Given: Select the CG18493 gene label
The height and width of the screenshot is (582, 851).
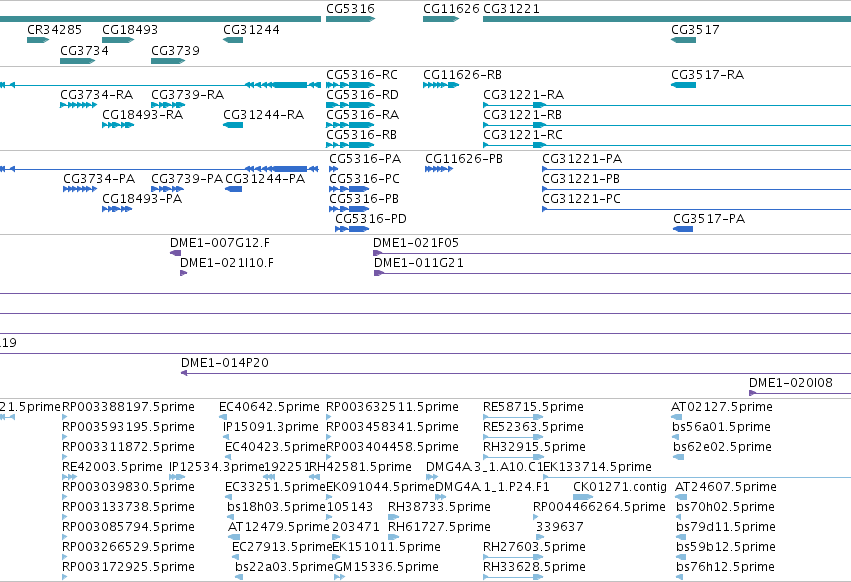Looking at the screenshot, I should coord(130,29).
